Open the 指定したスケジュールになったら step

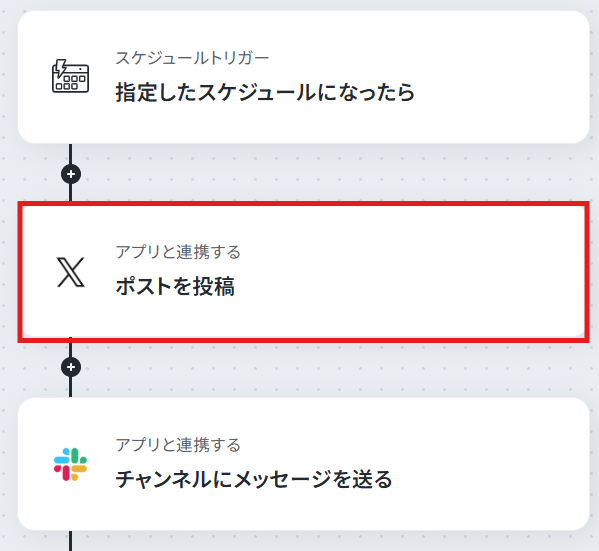point(265,92)
